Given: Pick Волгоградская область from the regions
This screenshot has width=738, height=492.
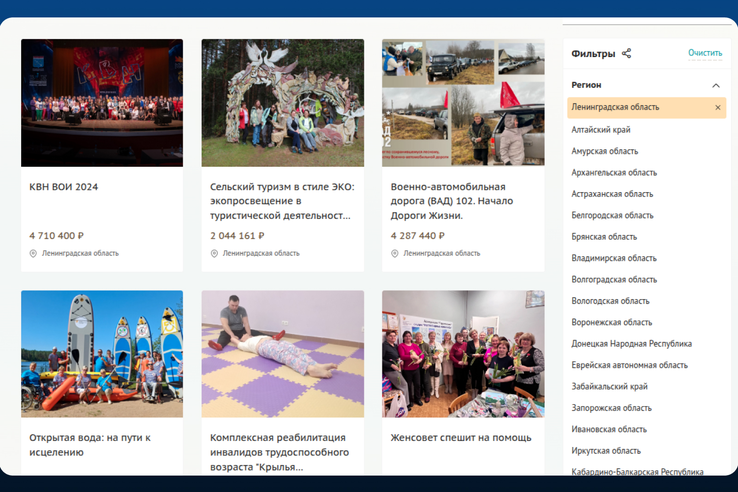Looking at the screenshot, I should pos(614,279).
